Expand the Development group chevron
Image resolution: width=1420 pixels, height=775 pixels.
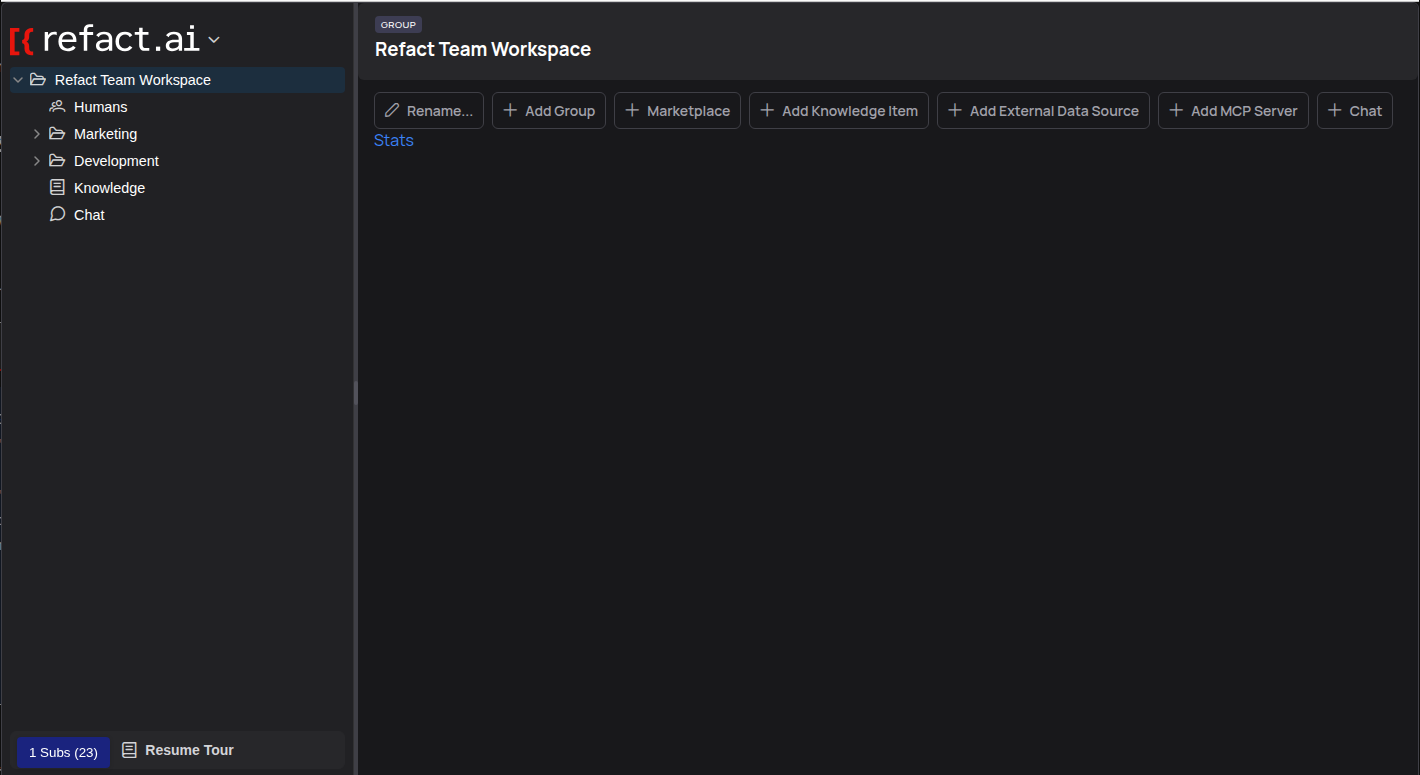[x=37, y=161]
